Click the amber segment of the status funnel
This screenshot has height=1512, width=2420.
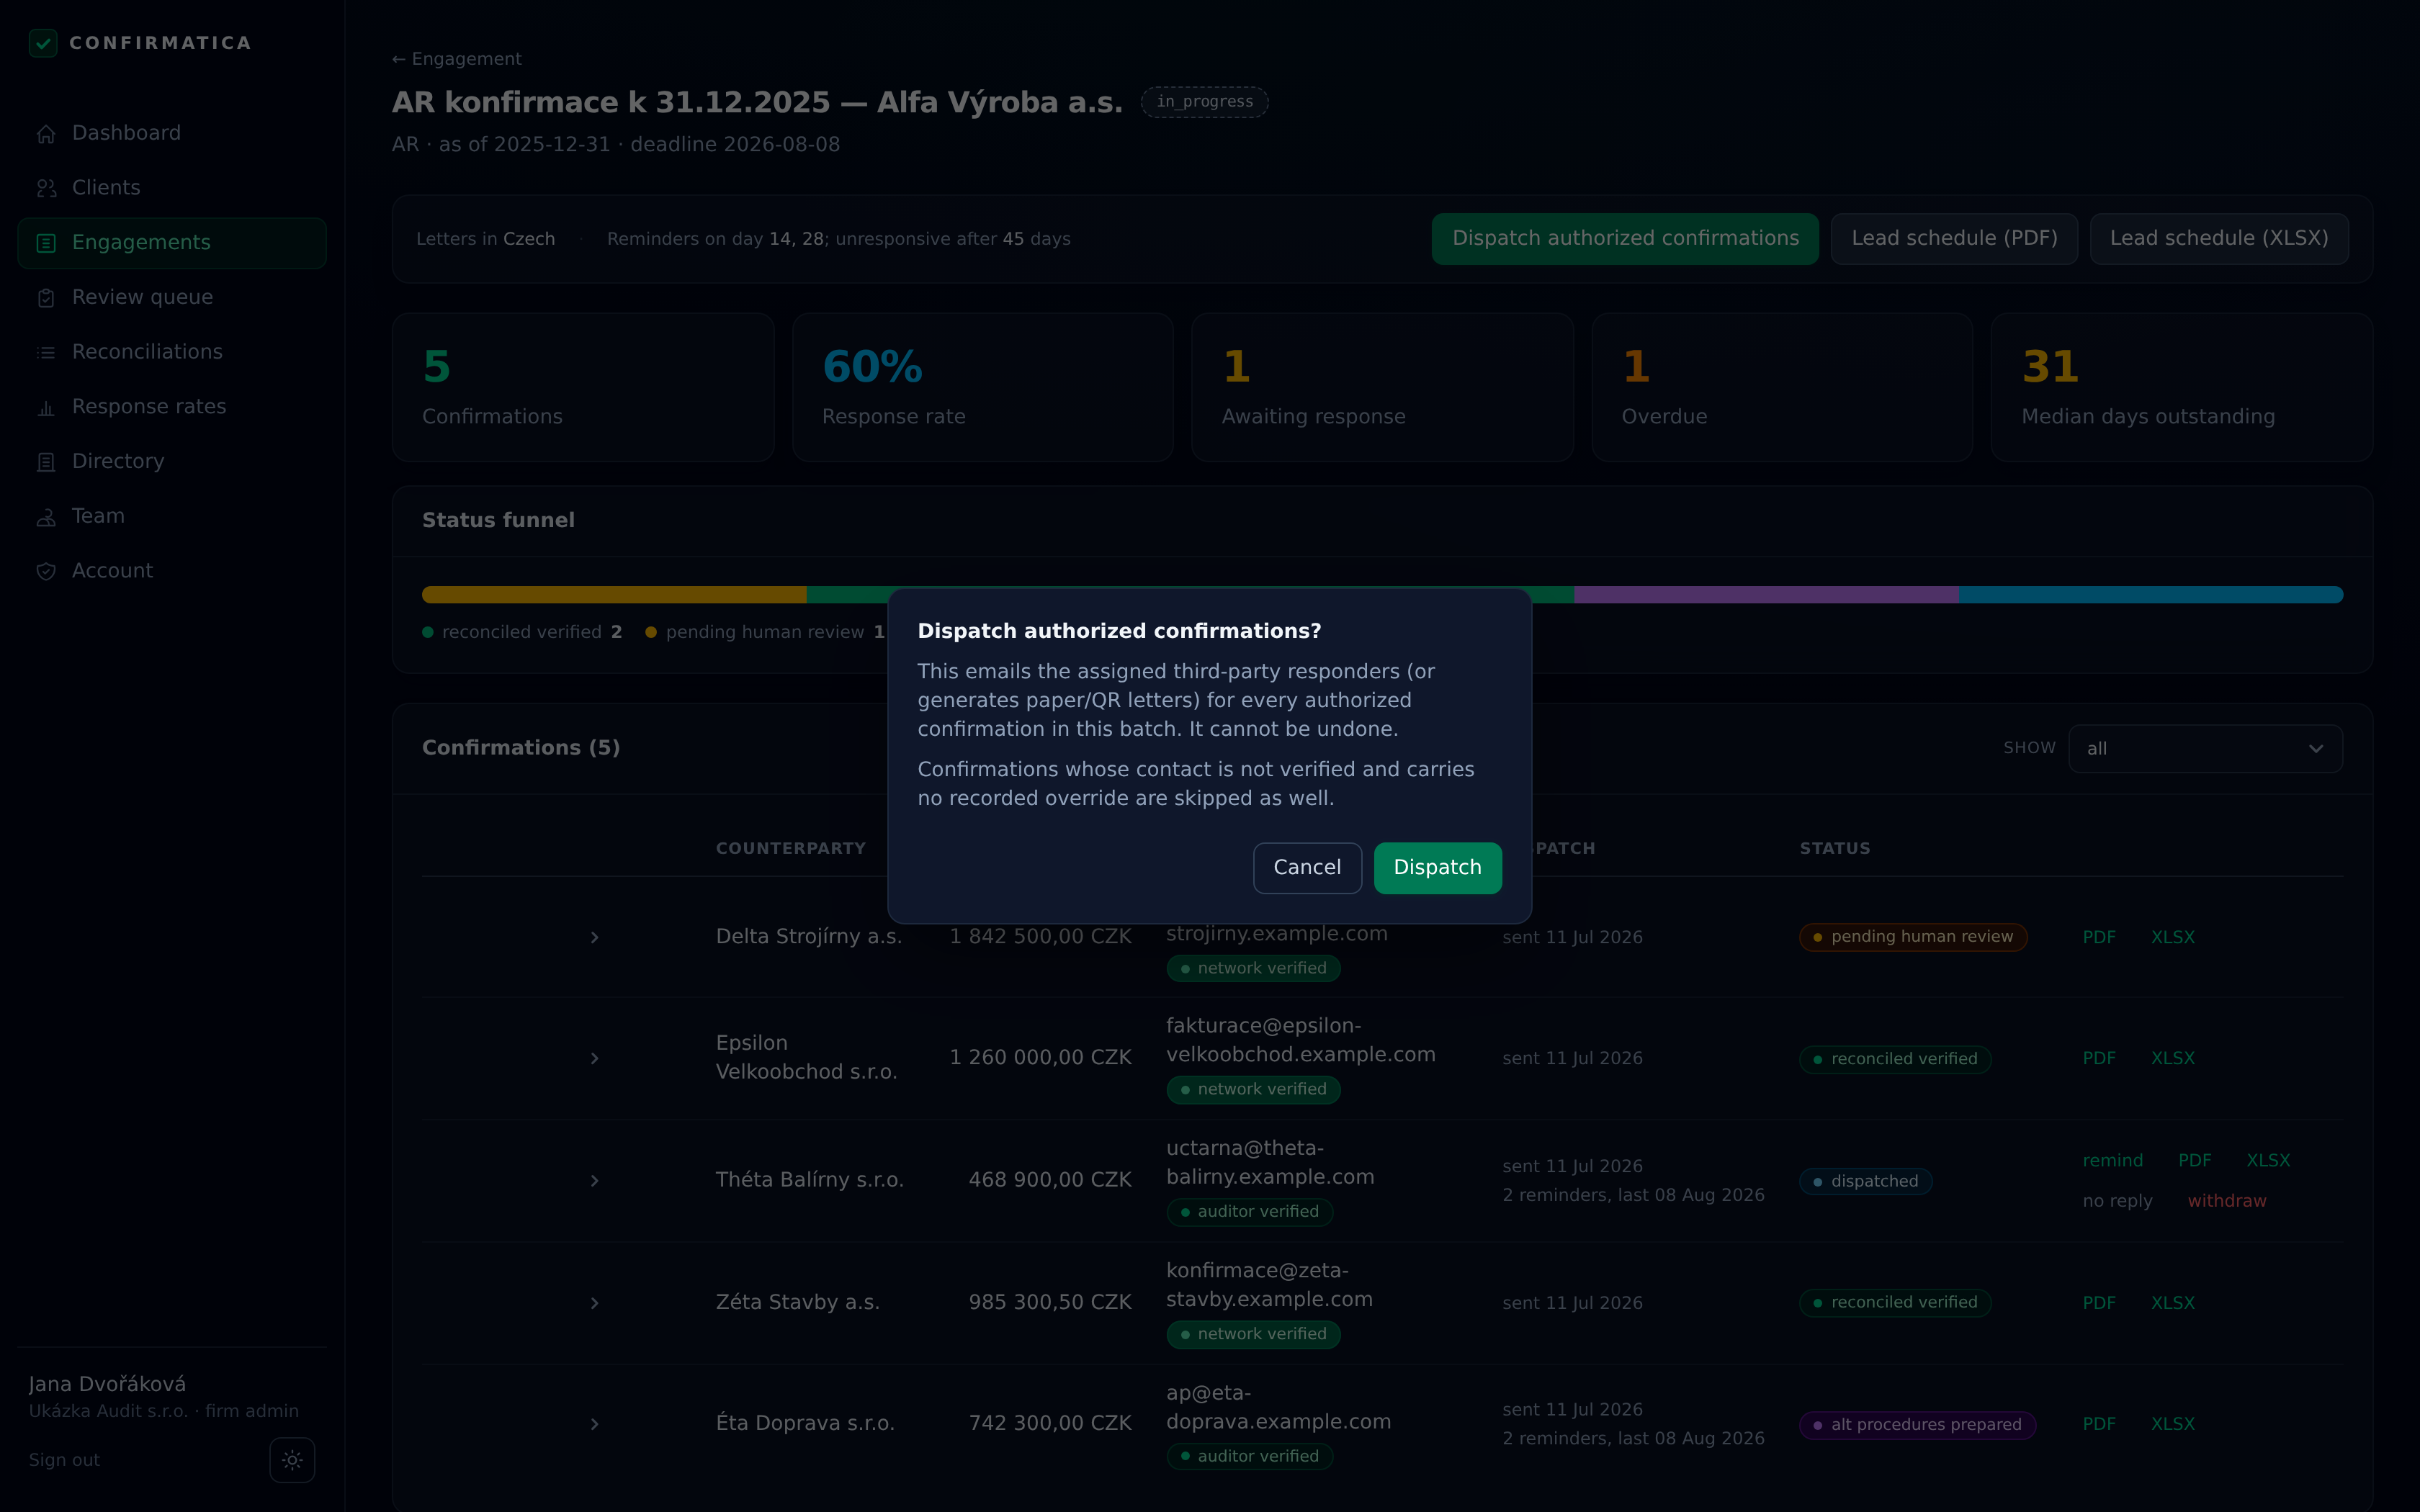pyautogui.click(x=614, y=595)
